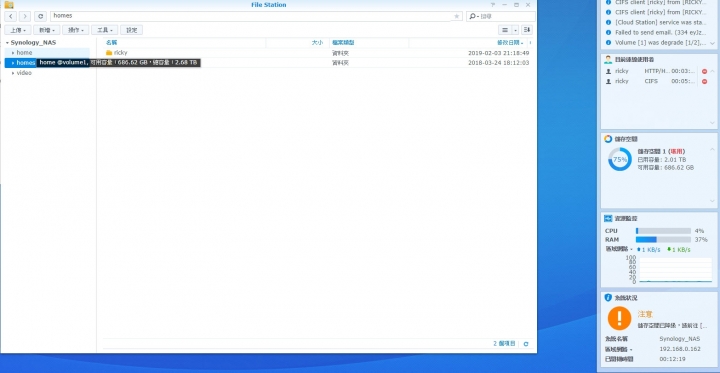Click the storage widget ring icon
This screenshot has width=720, height=373.
pos(608,139)
